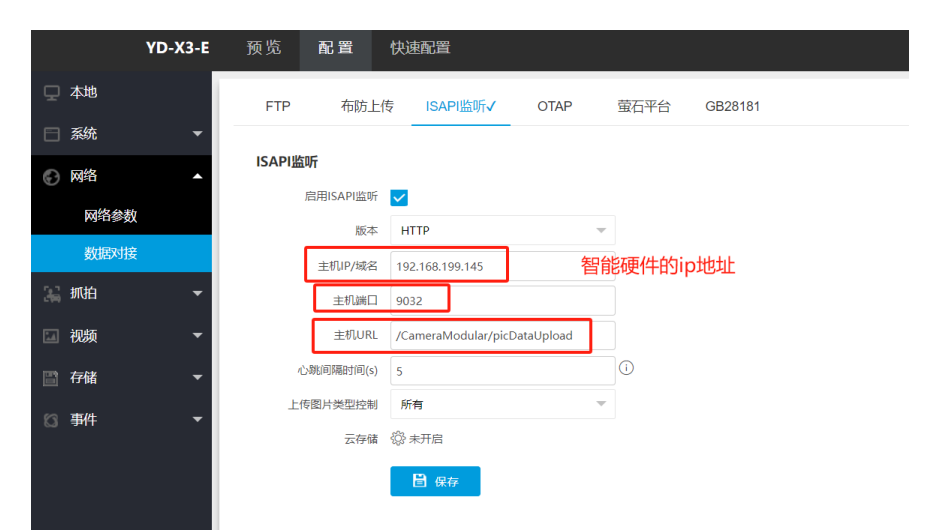Click the storage (存储) sidebar icon
Screen dimensions: 940x530
pyautogui.click(x=52, y=378)
